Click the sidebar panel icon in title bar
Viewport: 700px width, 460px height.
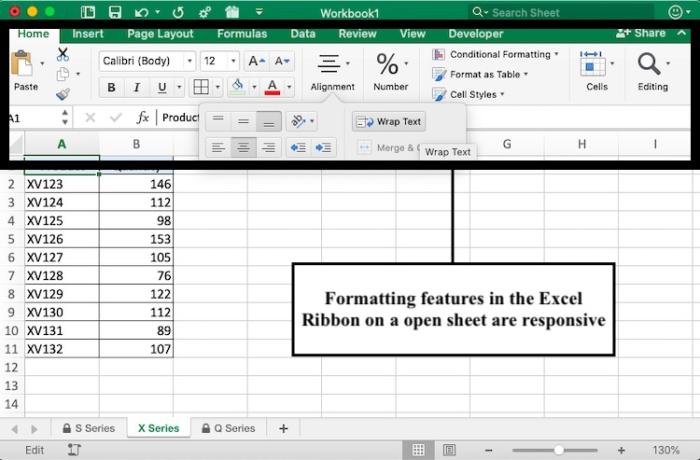[88, 12]
